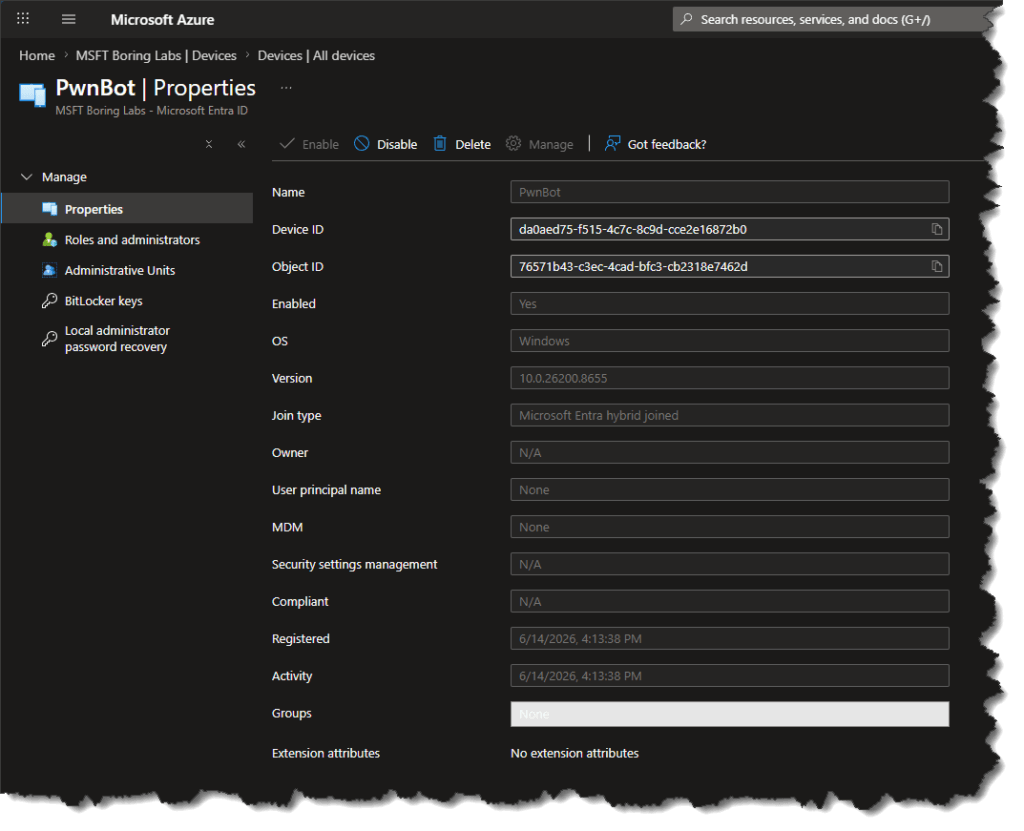Click the highlighted Groups field
The height and width of the screenshot is (831, 1024).
pos(729,714)
